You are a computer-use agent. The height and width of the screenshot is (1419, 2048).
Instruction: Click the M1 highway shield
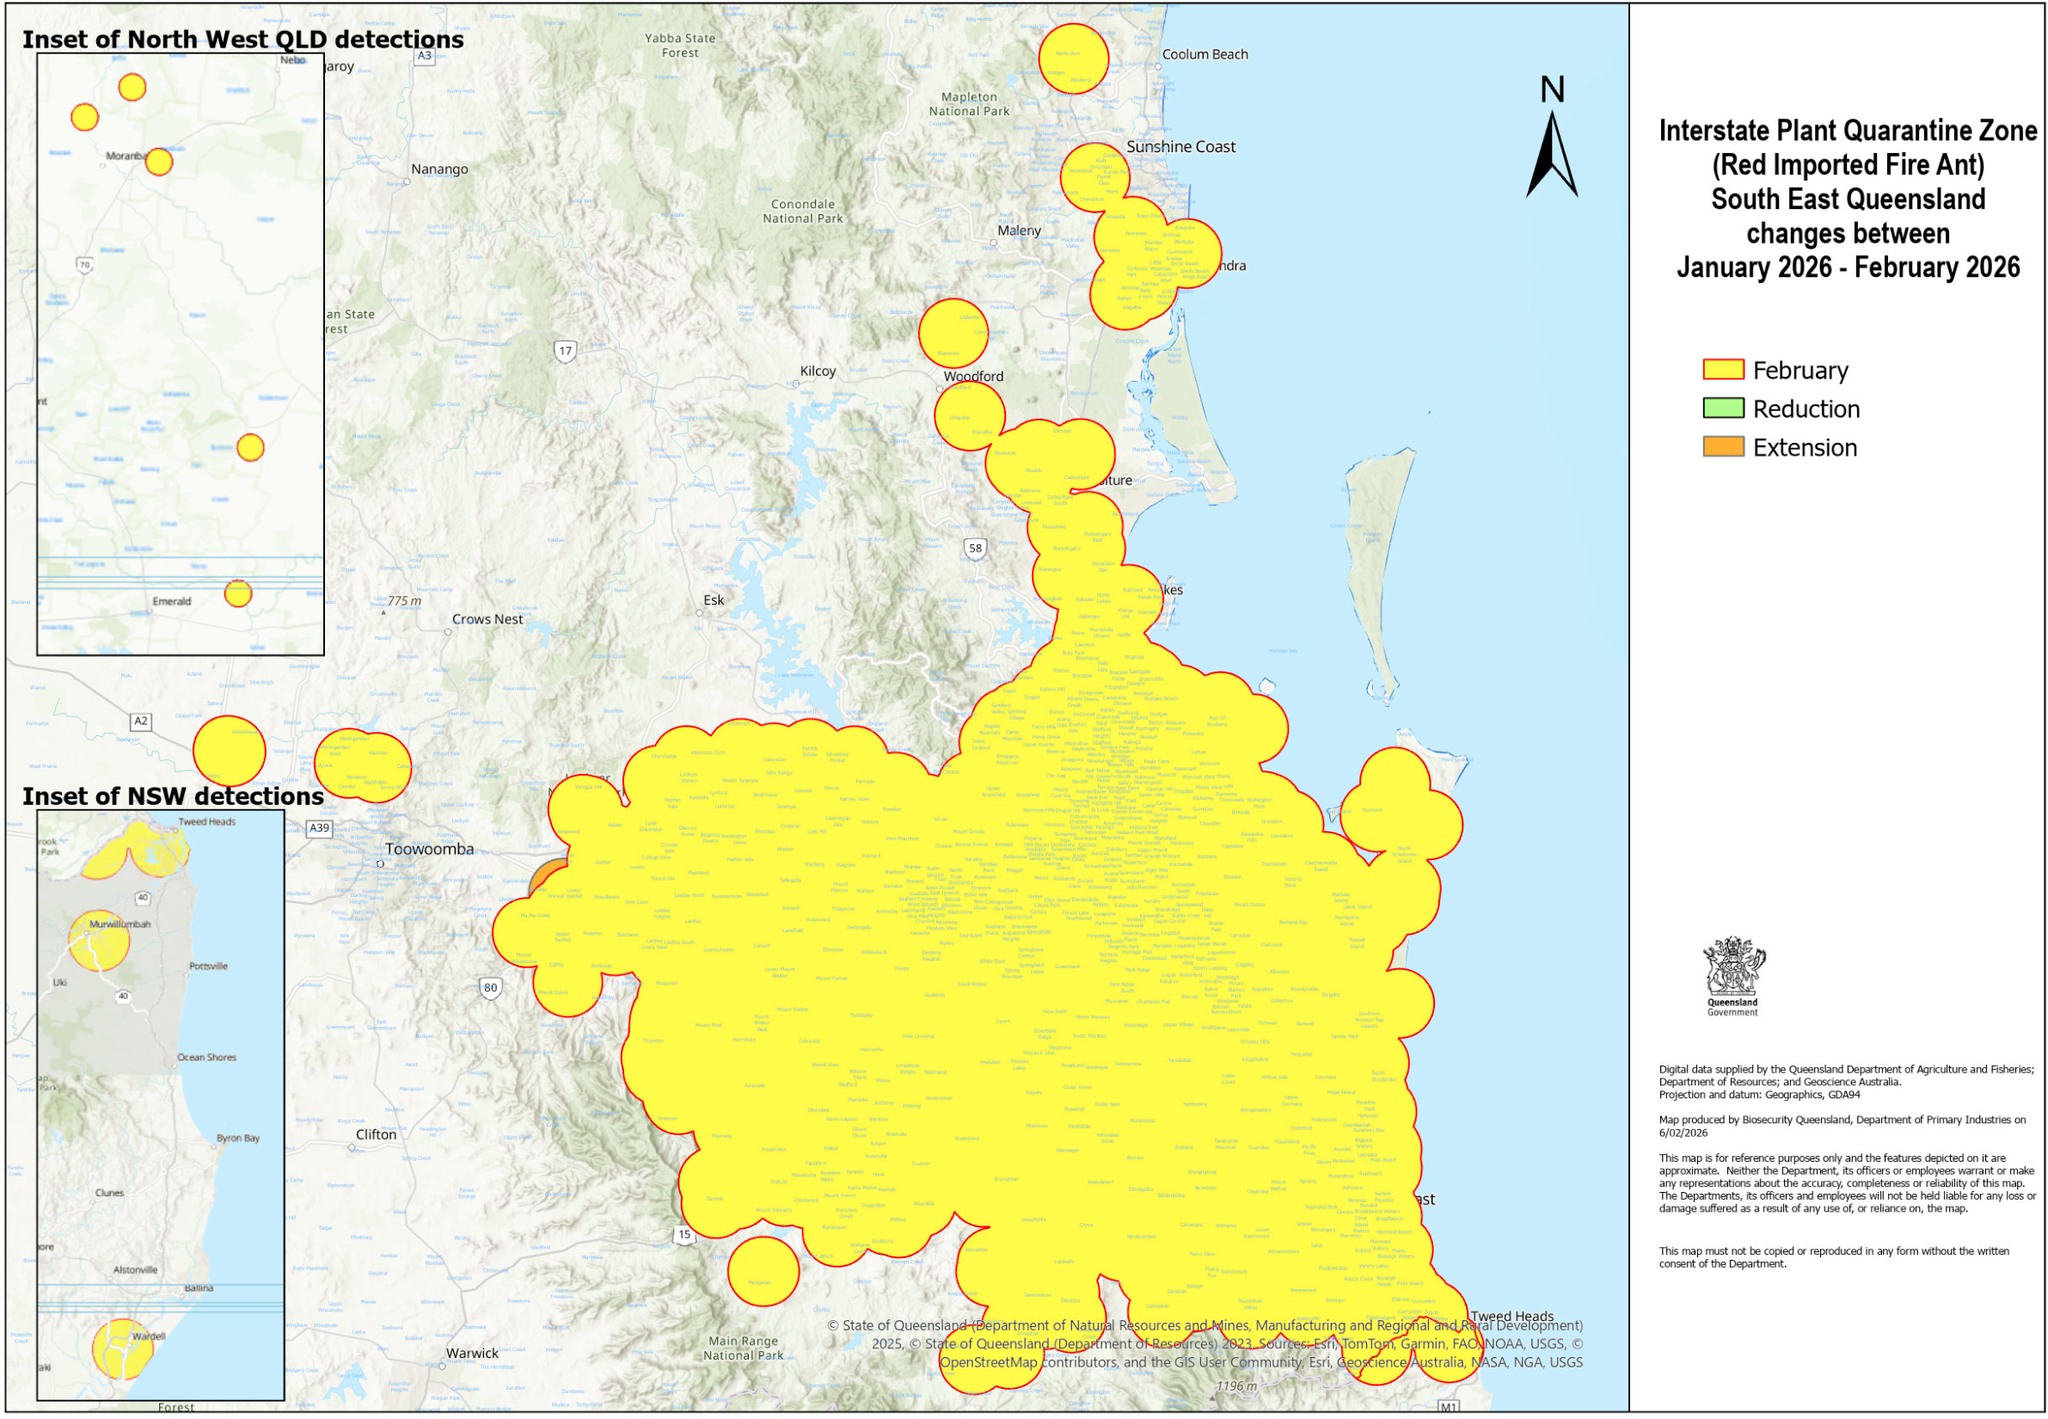[x=1448, y=1408]
